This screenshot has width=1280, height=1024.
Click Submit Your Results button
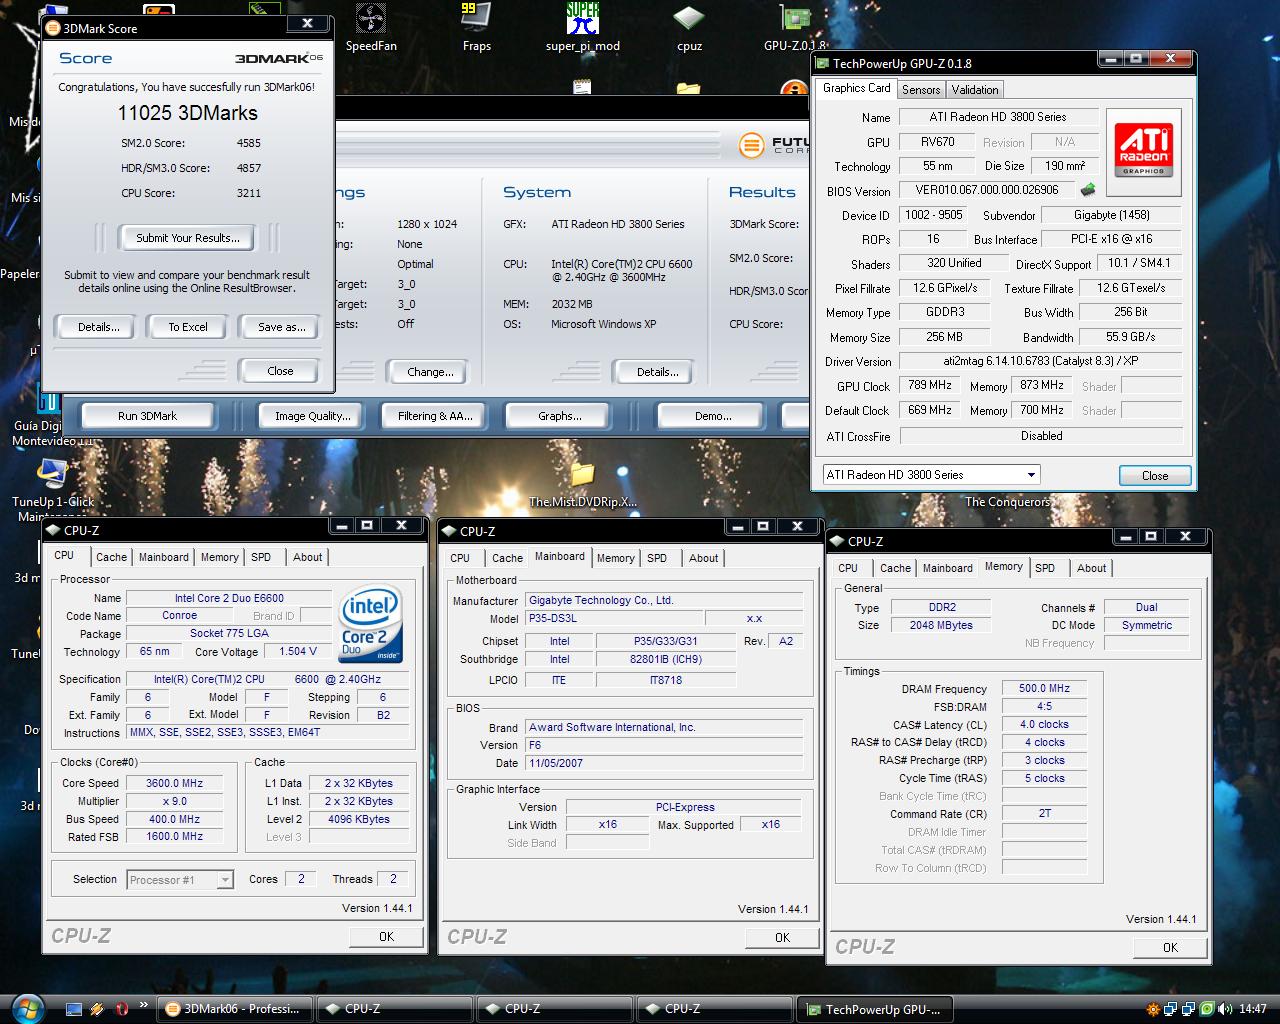tap(188, 238)
